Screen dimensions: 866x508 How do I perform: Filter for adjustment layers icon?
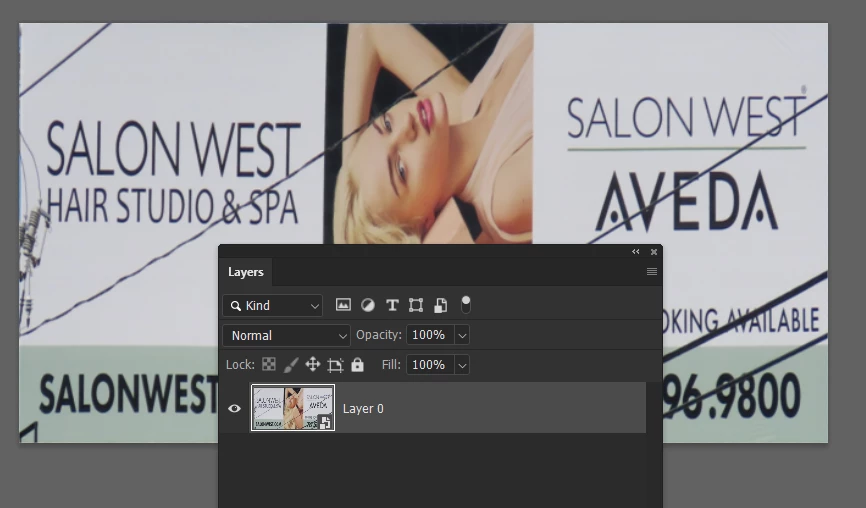[368, 305]
